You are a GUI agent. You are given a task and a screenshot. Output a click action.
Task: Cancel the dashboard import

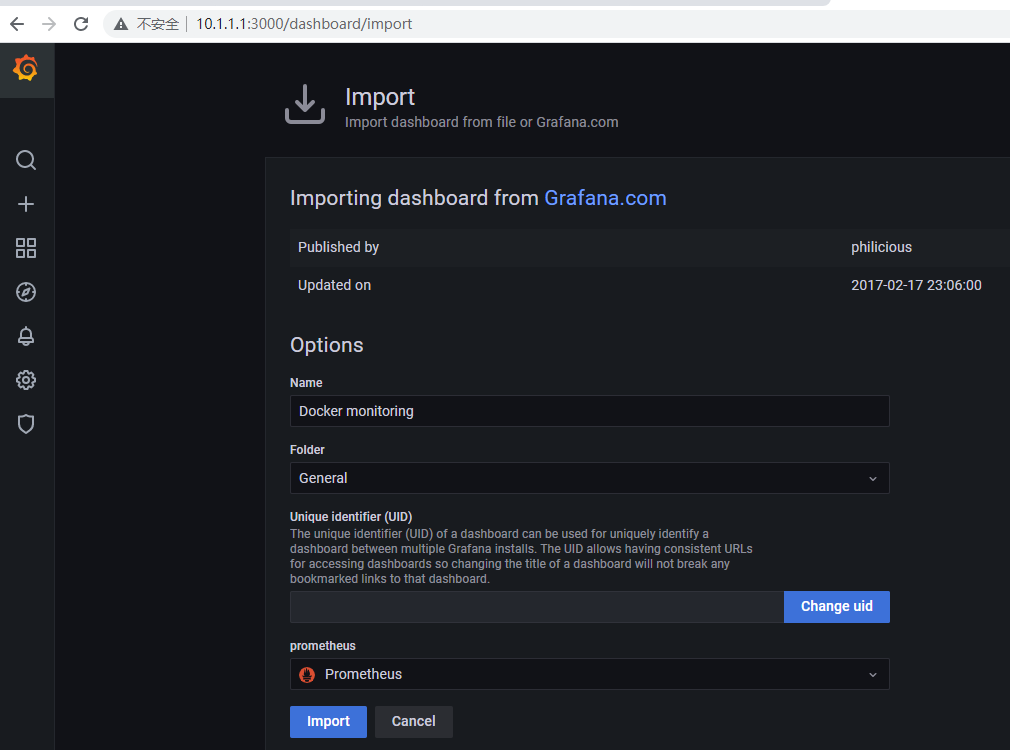click(414, 722)
